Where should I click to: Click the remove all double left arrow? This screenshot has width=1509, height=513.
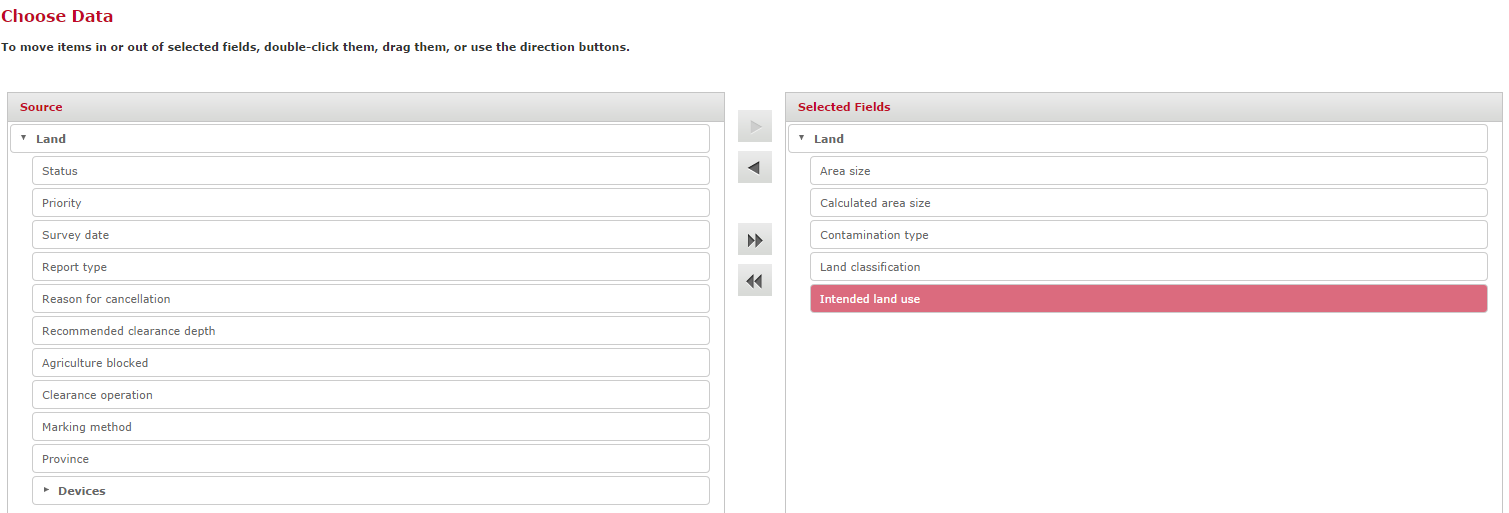(755, 281)
